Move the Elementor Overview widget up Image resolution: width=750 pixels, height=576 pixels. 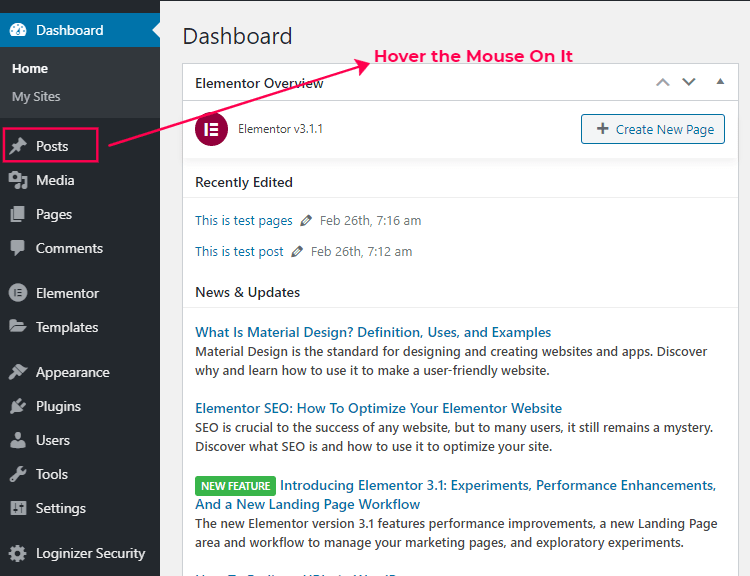pyautogui.click(x=662, y=82)
